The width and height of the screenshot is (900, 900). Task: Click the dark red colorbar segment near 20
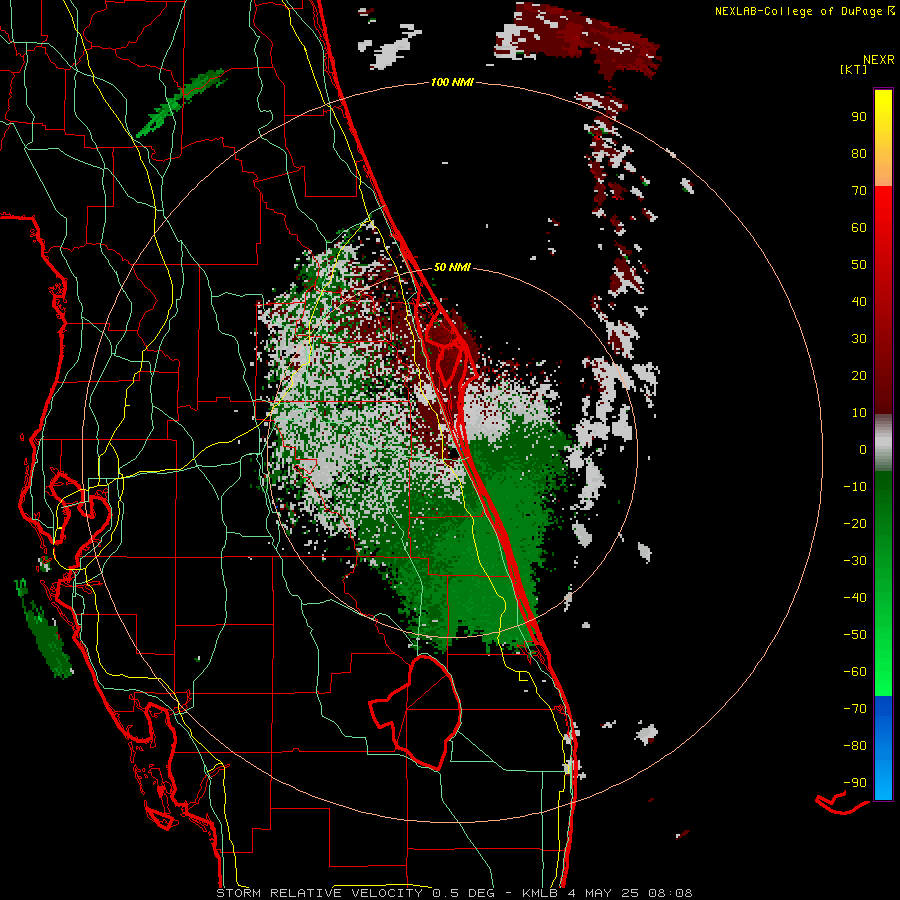coord(883,376)
